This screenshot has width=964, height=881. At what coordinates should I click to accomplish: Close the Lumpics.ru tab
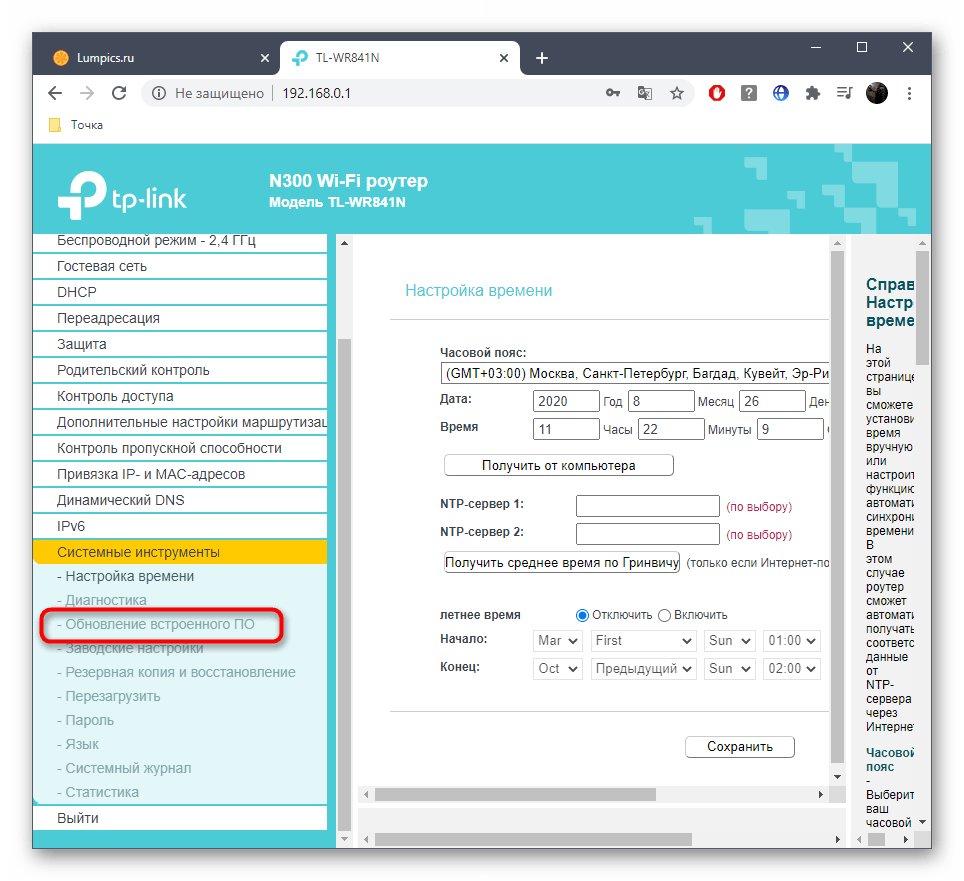coord(265,58)
